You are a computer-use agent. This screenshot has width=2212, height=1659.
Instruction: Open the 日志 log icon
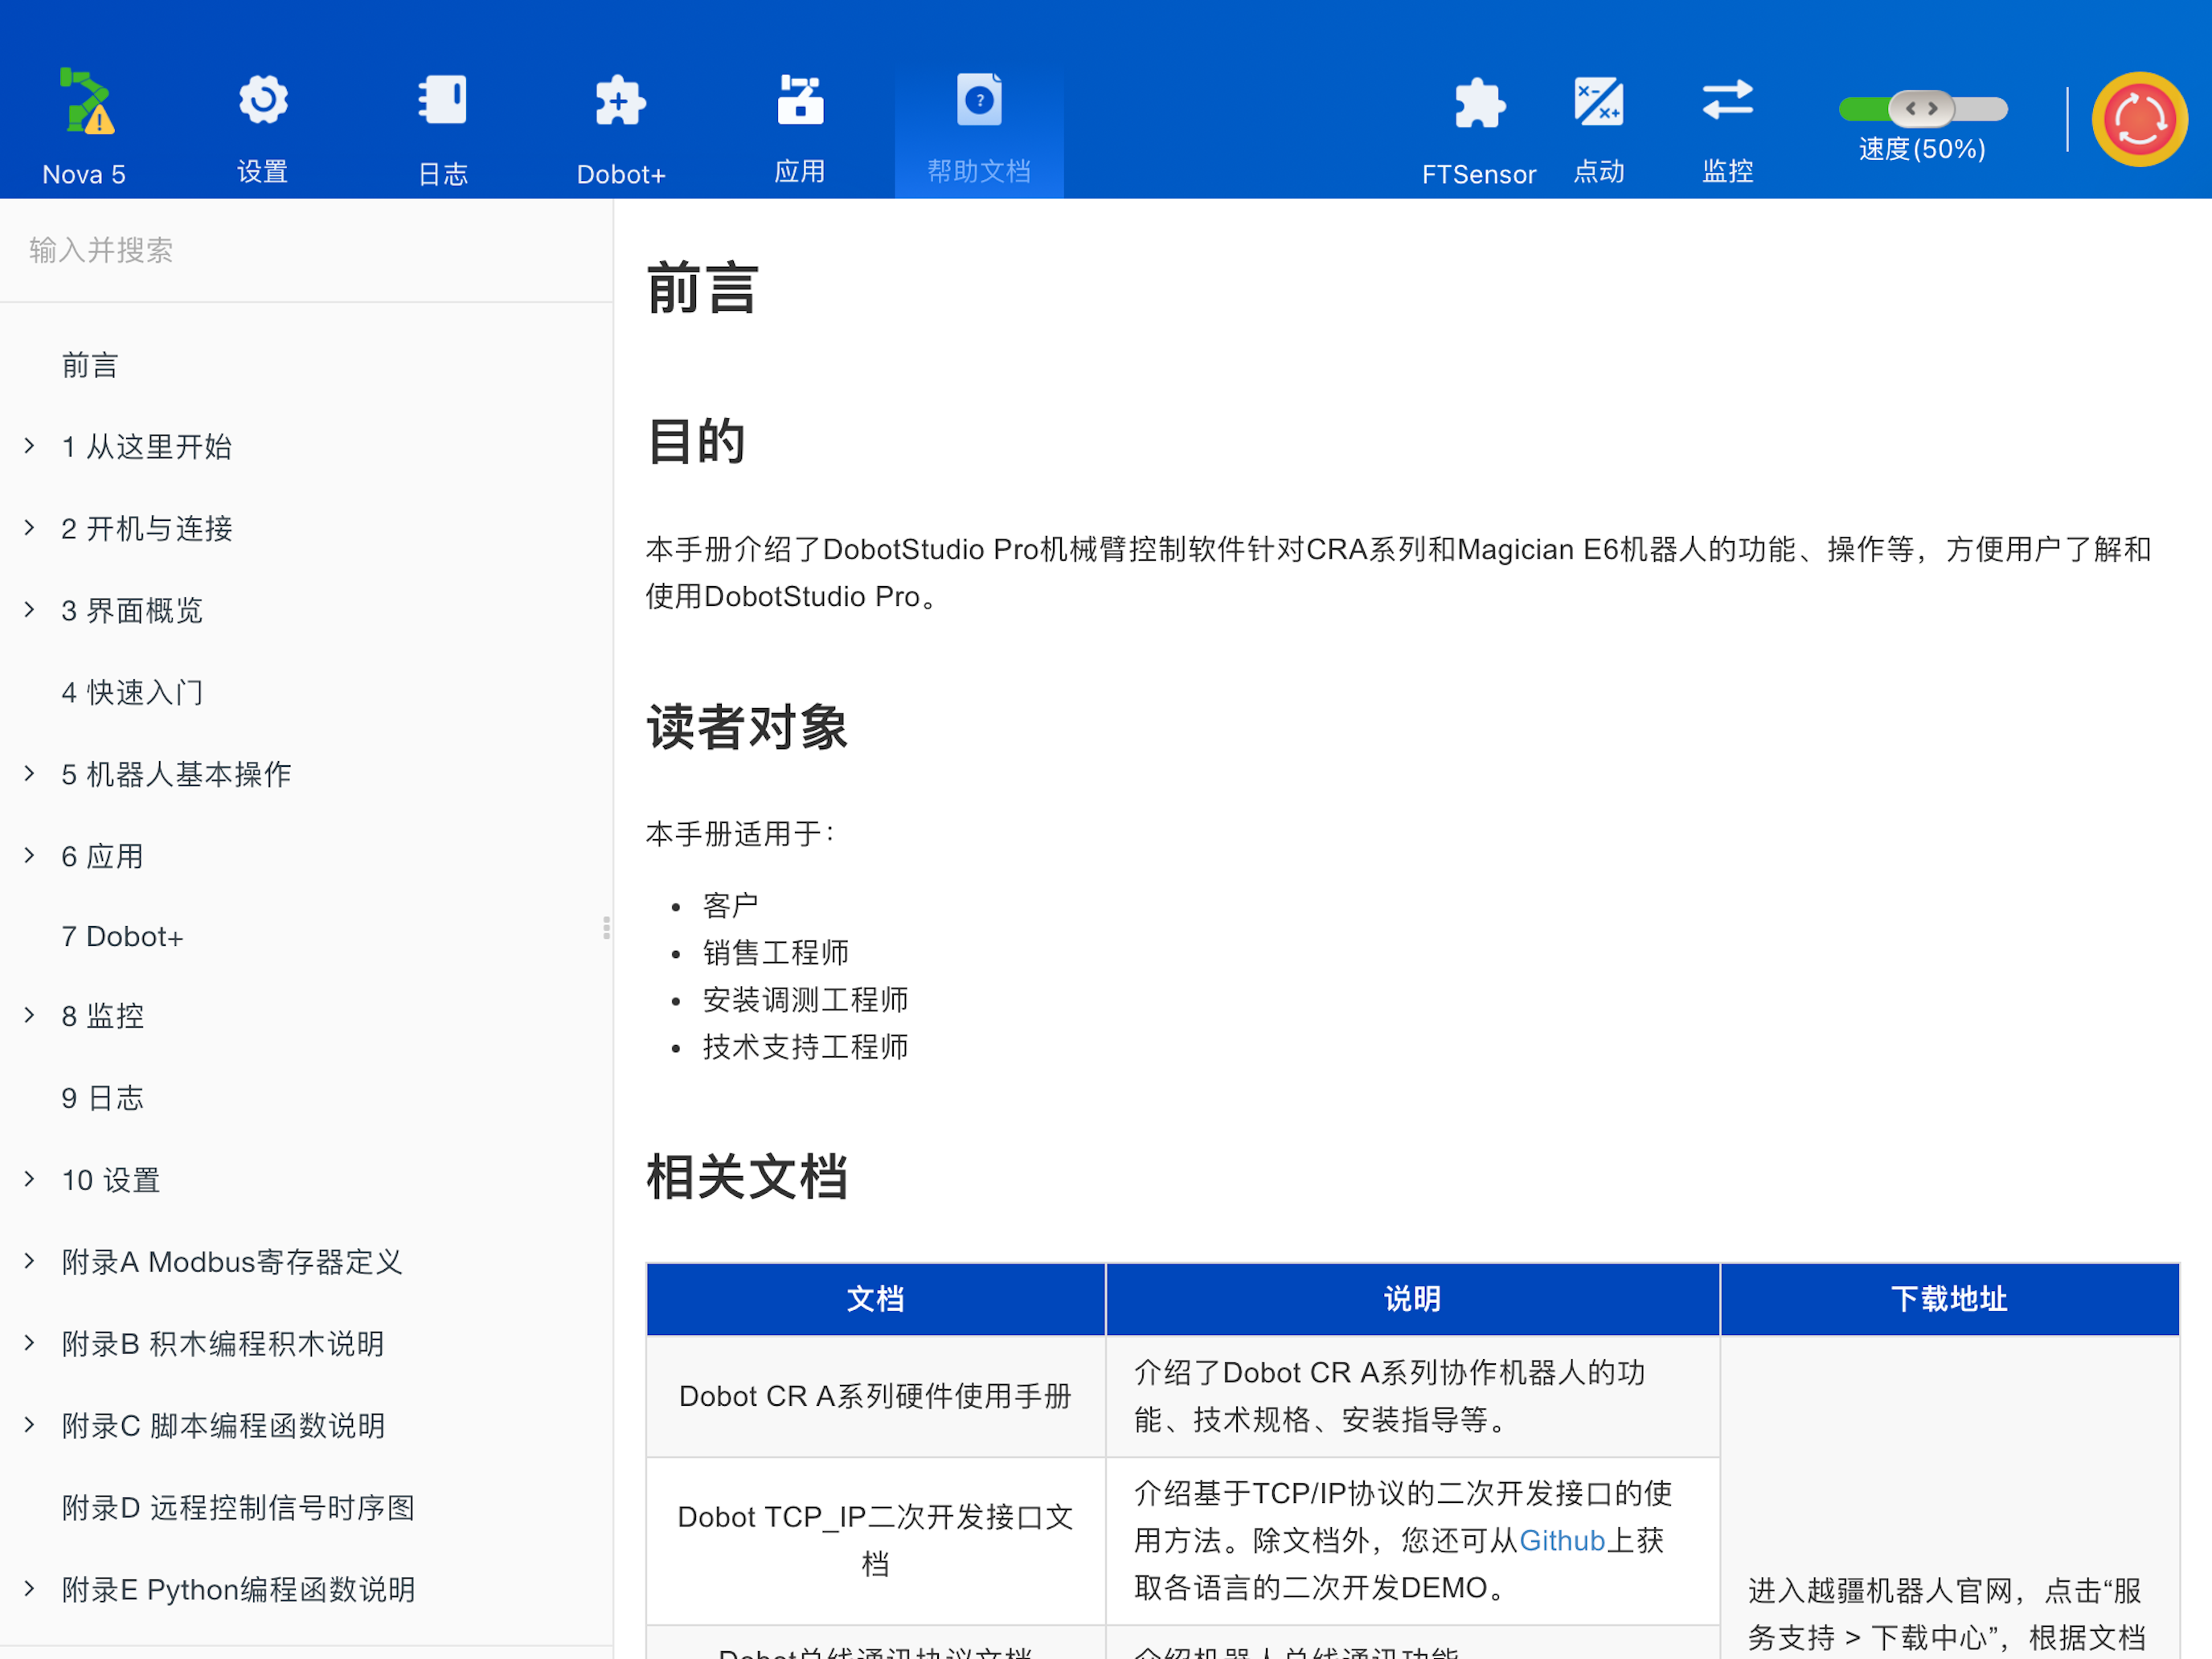point(442,100)
